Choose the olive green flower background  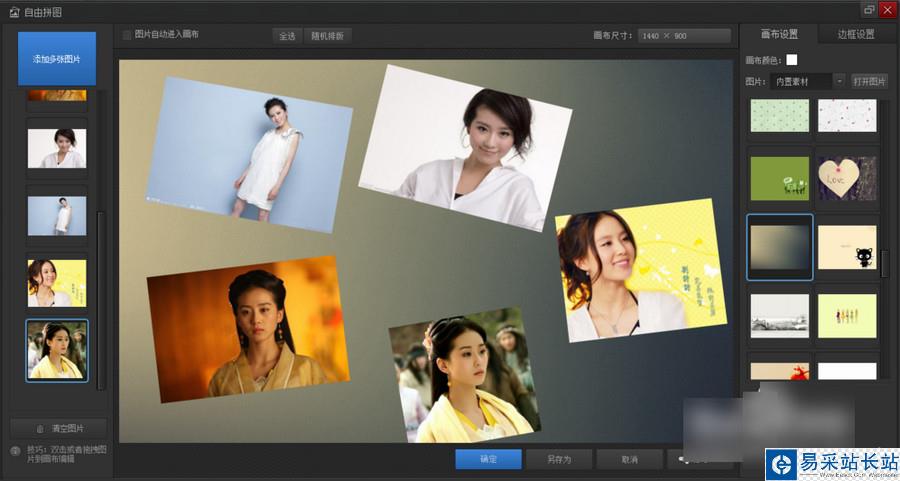(779, 179)
